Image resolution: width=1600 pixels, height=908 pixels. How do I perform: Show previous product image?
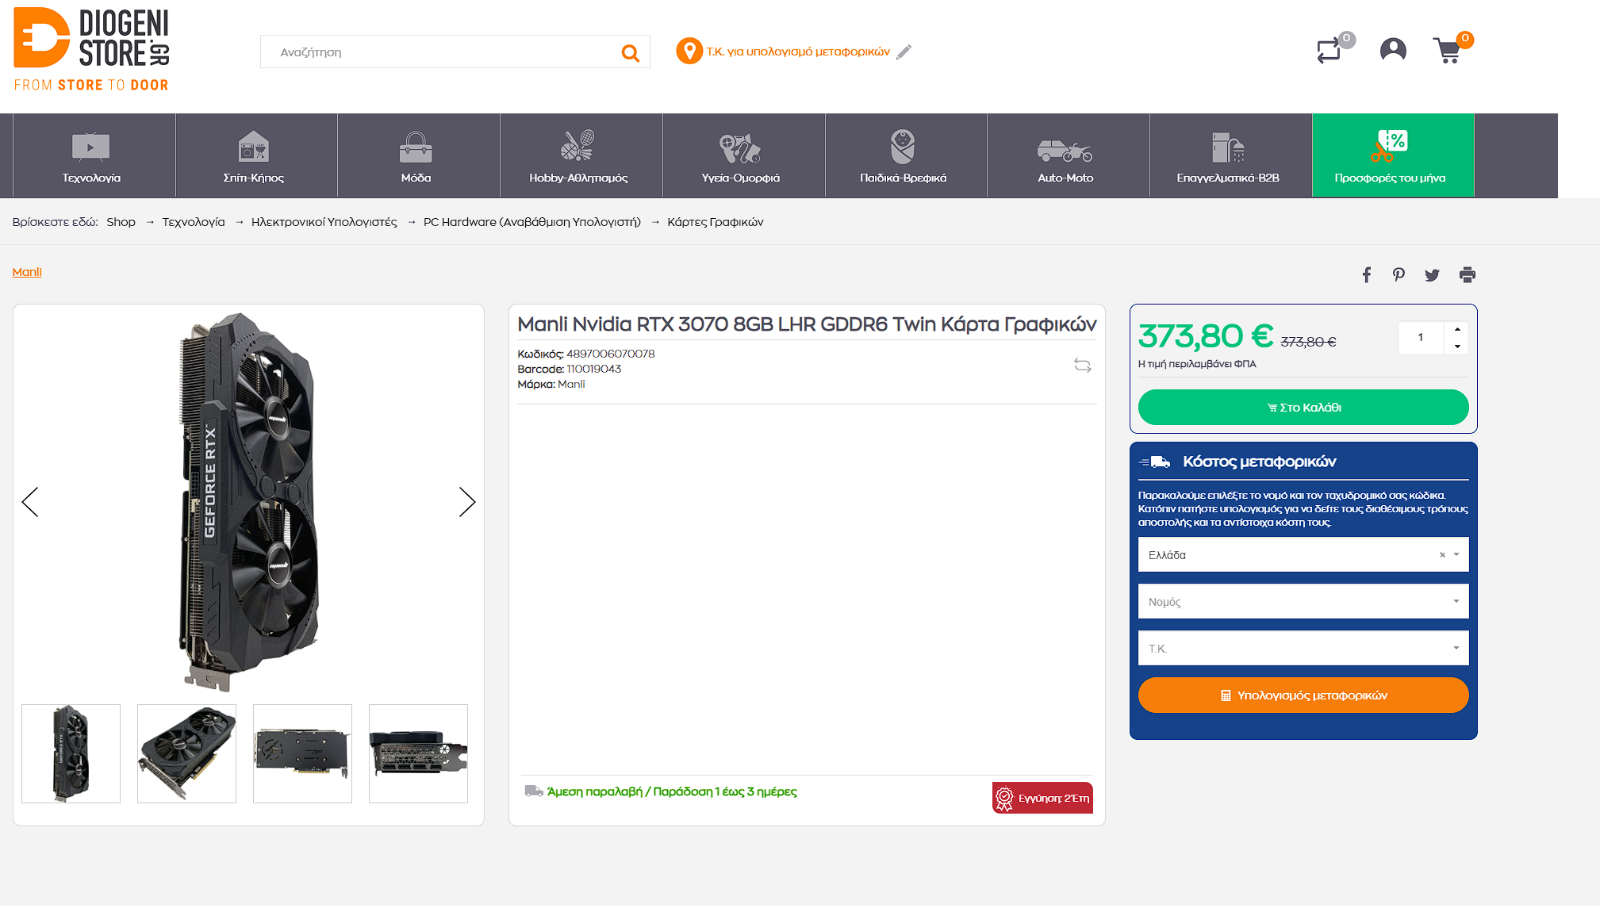click(30, 502)
